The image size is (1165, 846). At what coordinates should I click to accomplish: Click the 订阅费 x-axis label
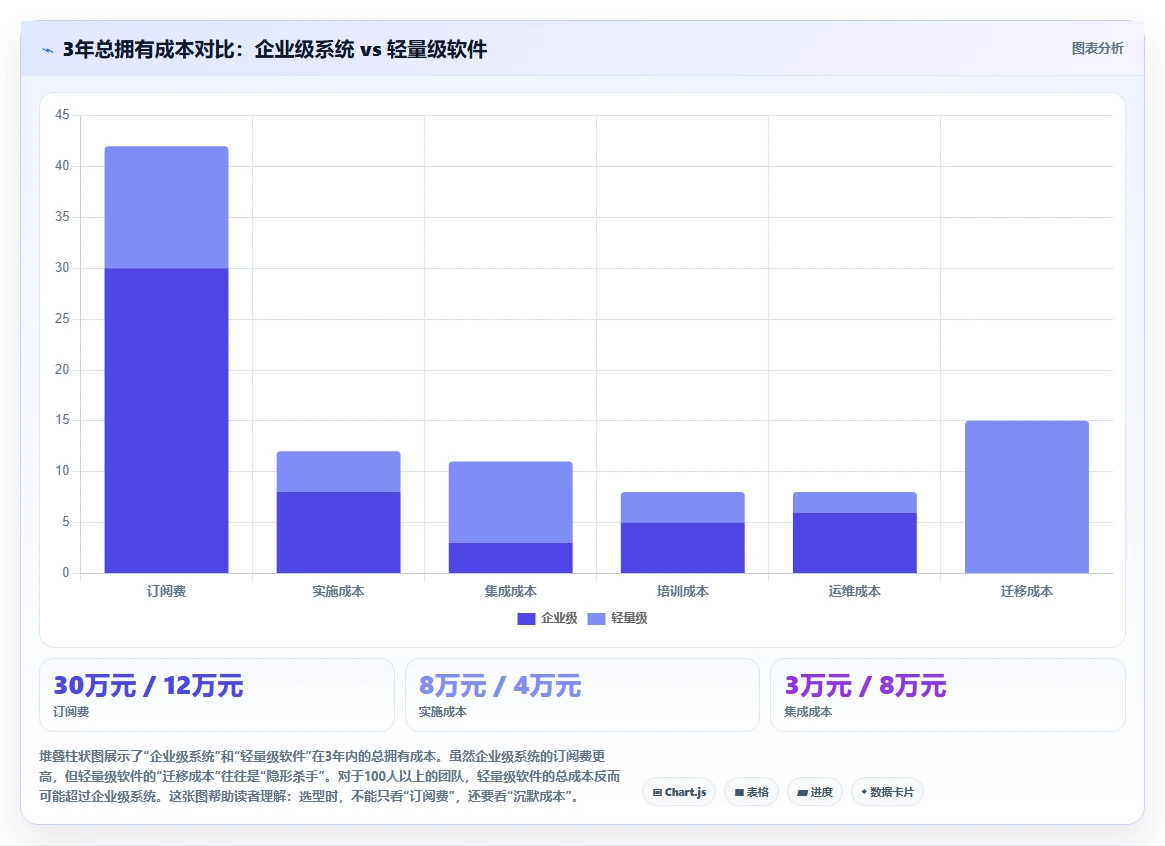pos(166,591)
